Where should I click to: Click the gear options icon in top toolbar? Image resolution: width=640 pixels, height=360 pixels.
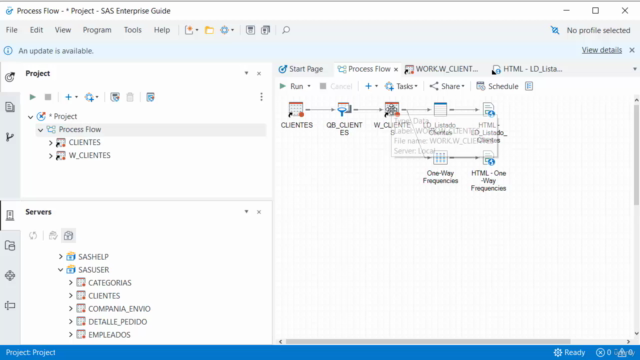tap(224, 30)
